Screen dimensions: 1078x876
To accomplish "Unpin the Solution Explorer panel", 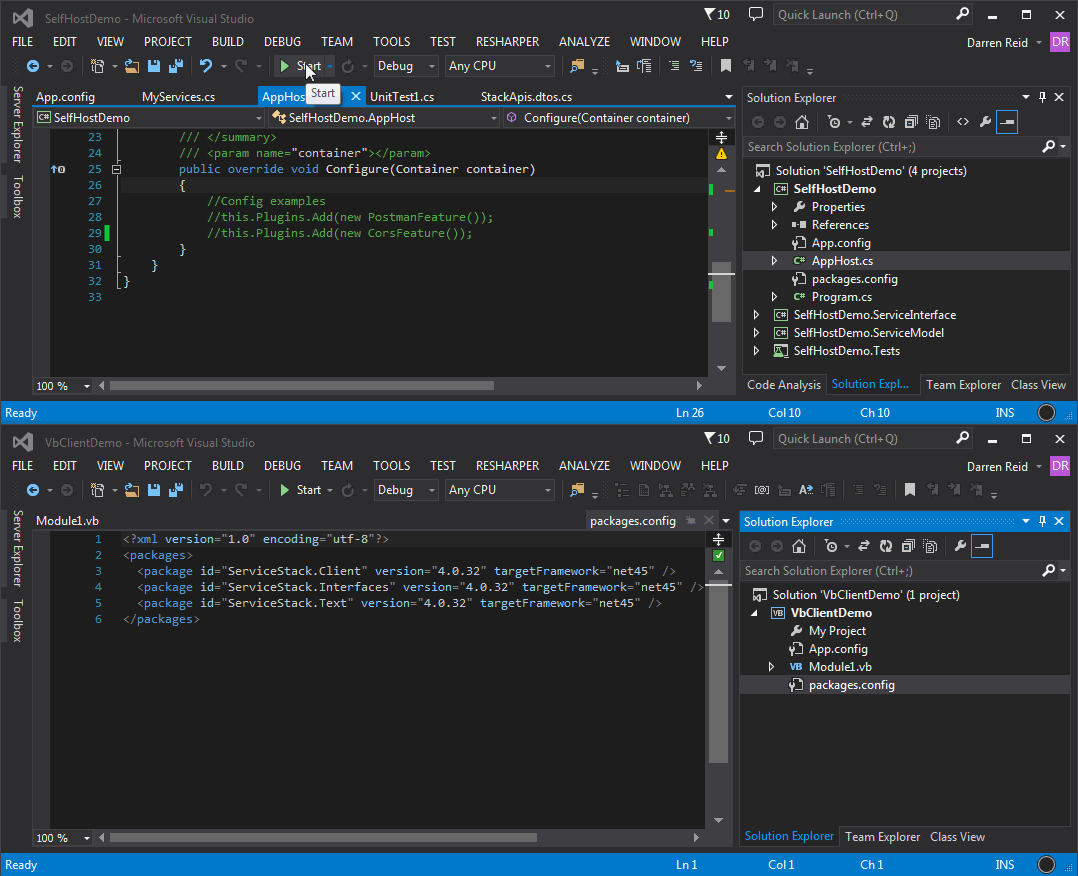I will [1043, 97].
